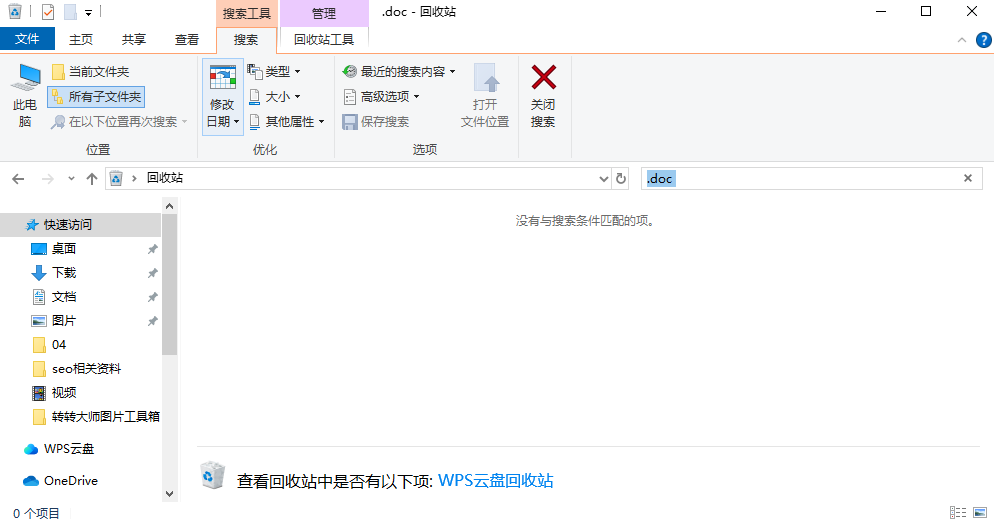Collapse the ribbon with the caret
This screenshot has width=994, height=525.
pyautogui.click(x=962, y=40)
